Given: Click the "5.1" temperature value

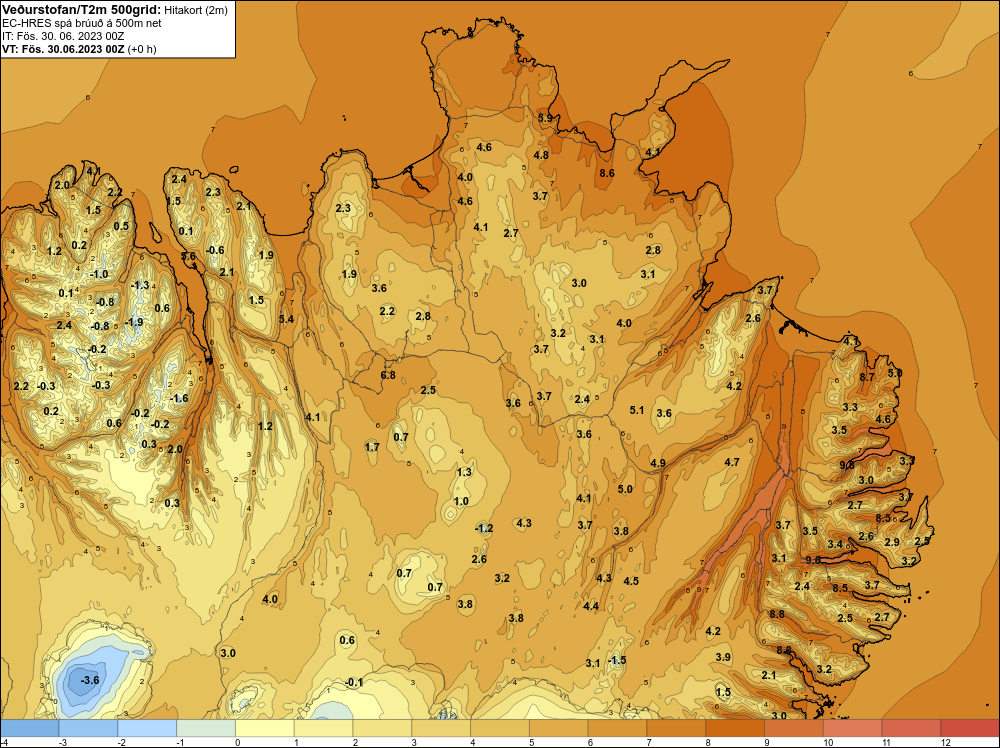Looking at the screenshot, I should coord(636,410).
